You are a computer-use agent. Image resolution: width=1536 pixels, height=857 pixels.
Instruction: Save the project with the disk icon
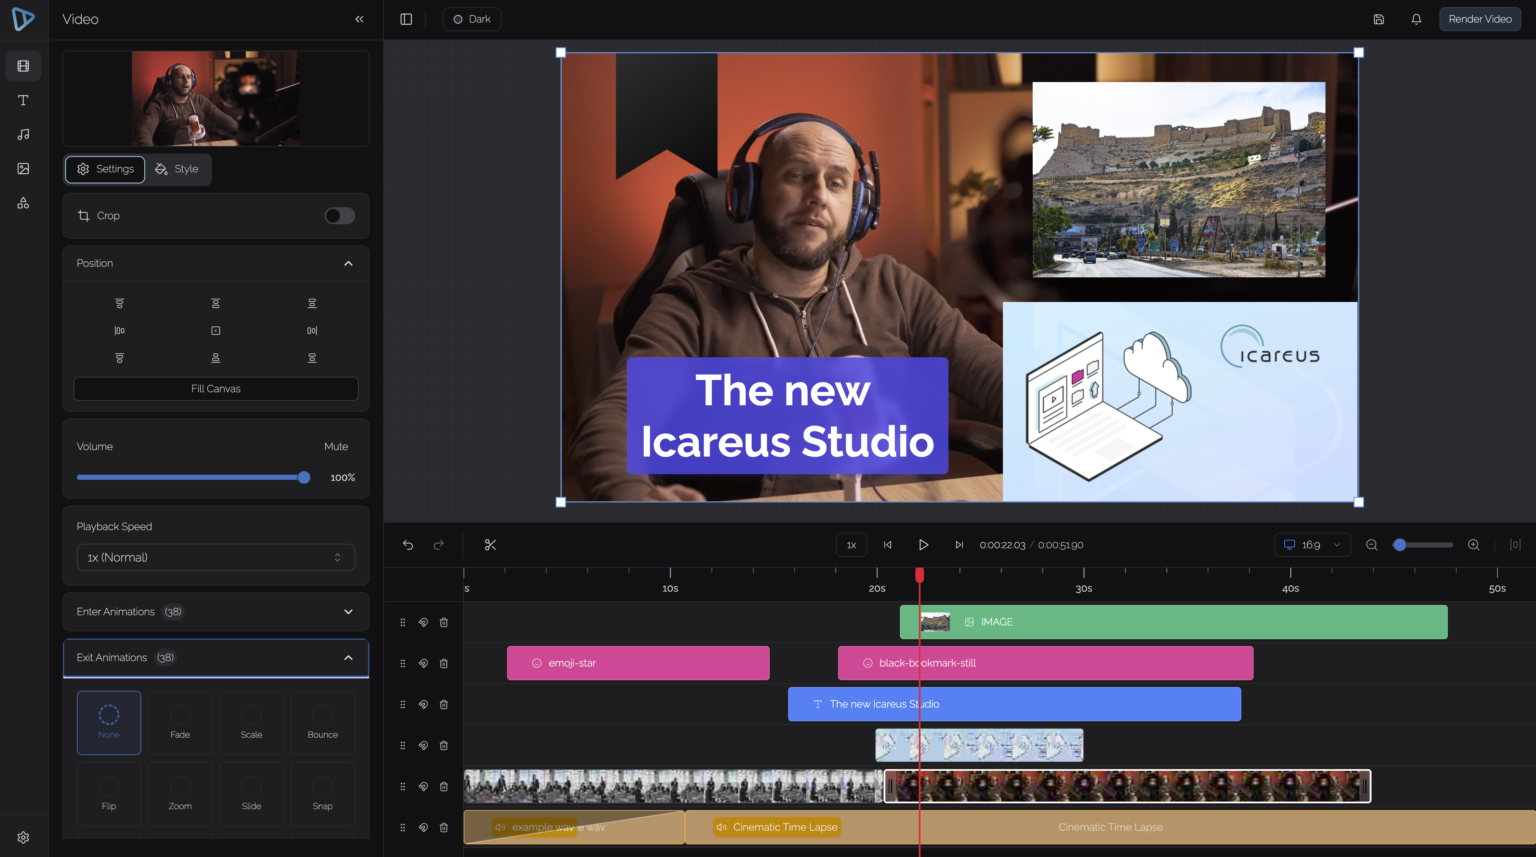pyautogui.click(x=1378, y=19)
